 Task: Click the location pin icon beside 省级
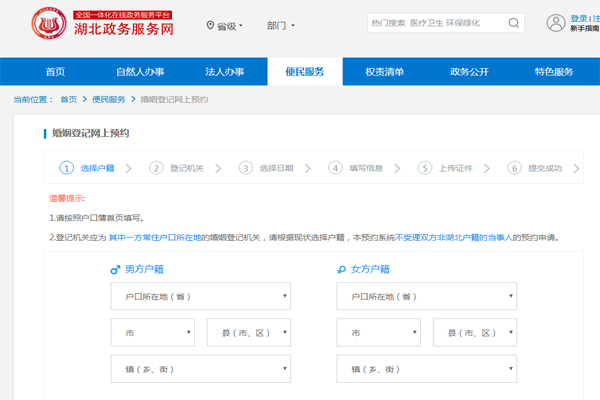click(x=210, y=25)
